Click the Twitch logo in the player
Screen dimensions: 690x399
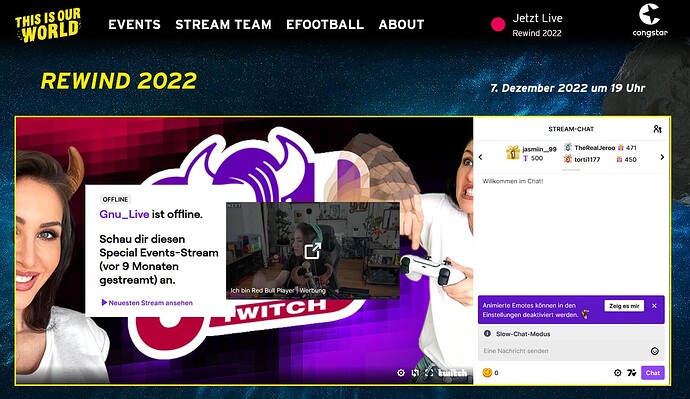(453, 373)
